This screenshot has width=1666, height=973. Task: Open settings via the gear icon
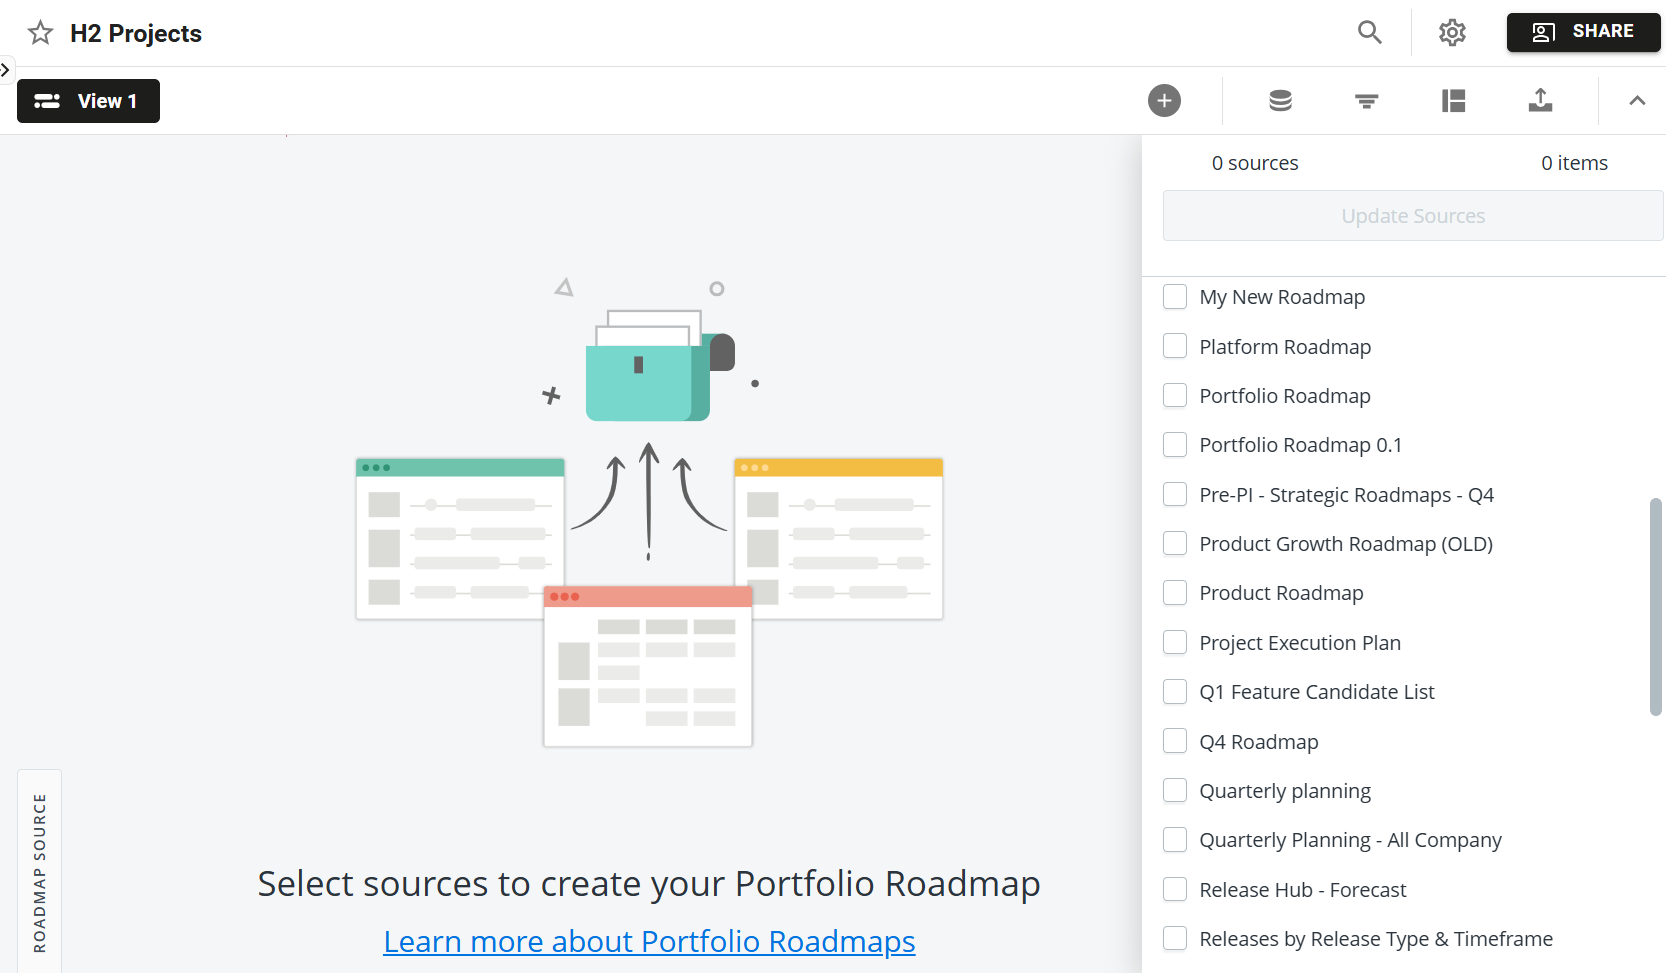click(x=1451, y=32)
